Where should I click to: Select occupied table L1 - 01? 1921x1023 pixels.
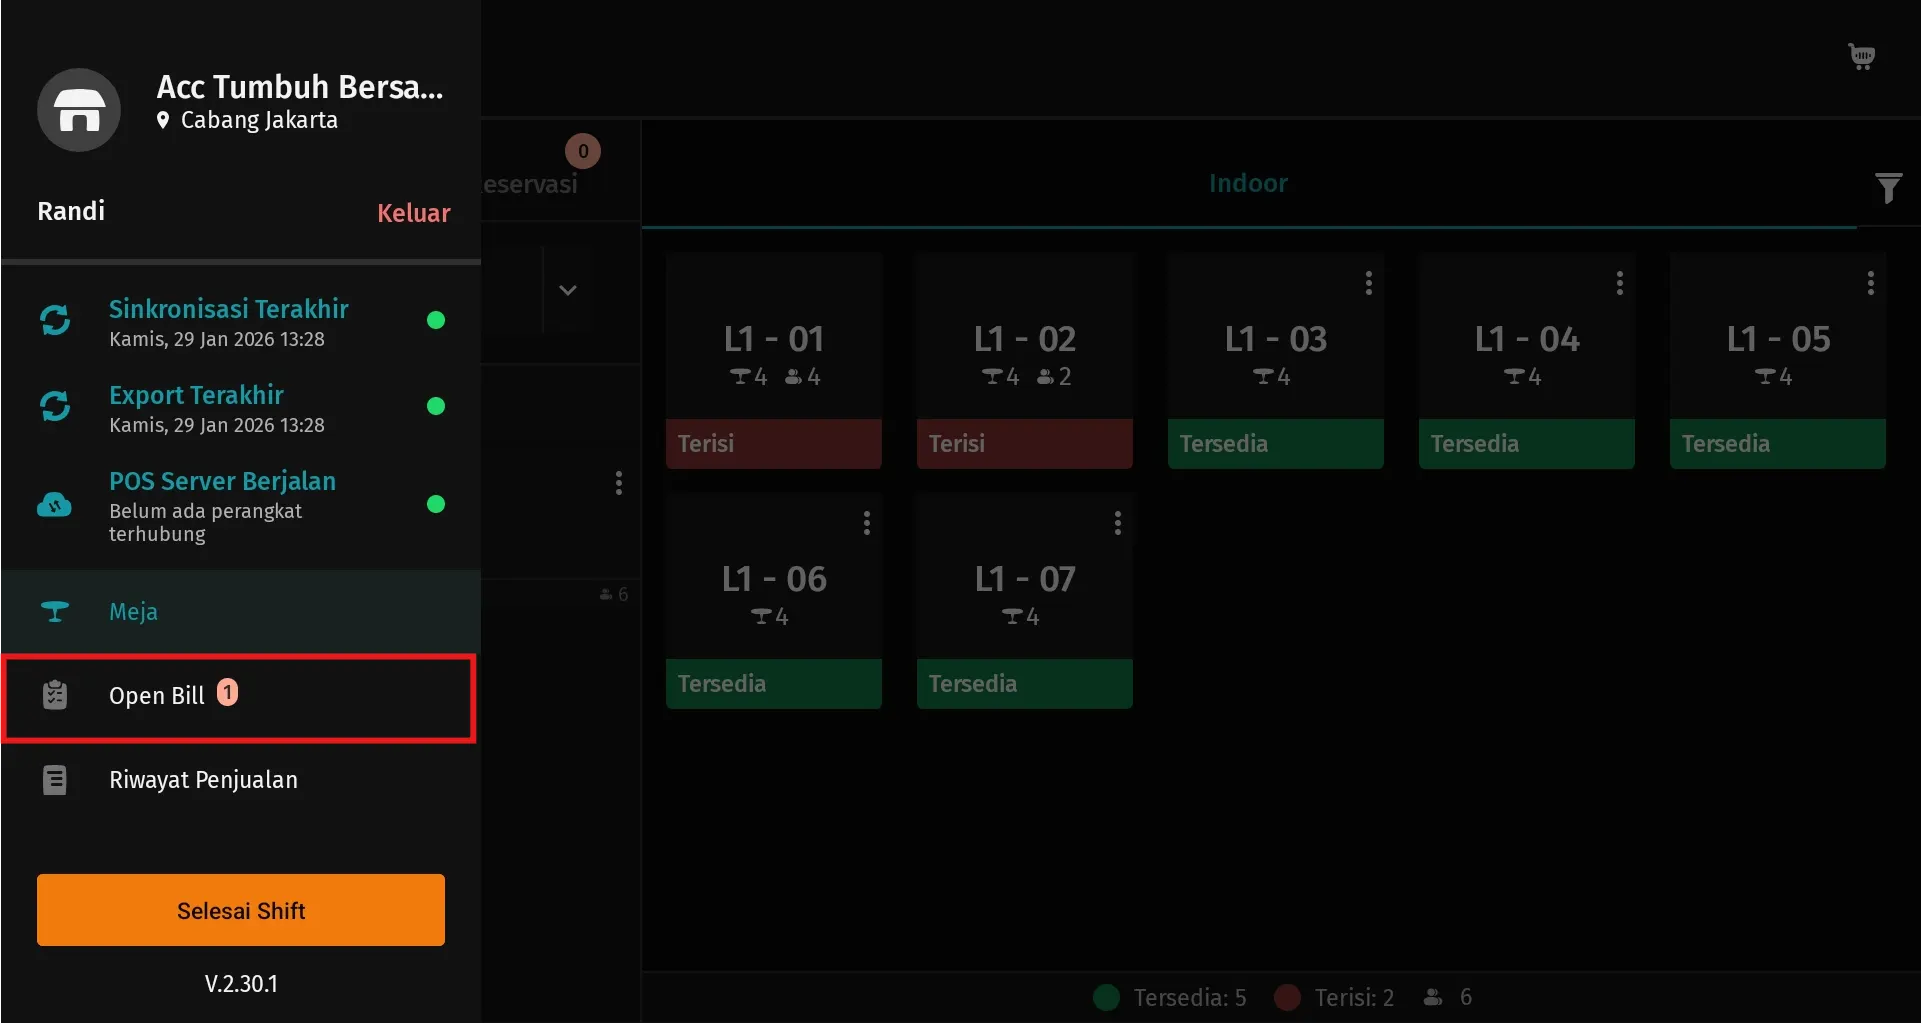click(x=774, y=360)
